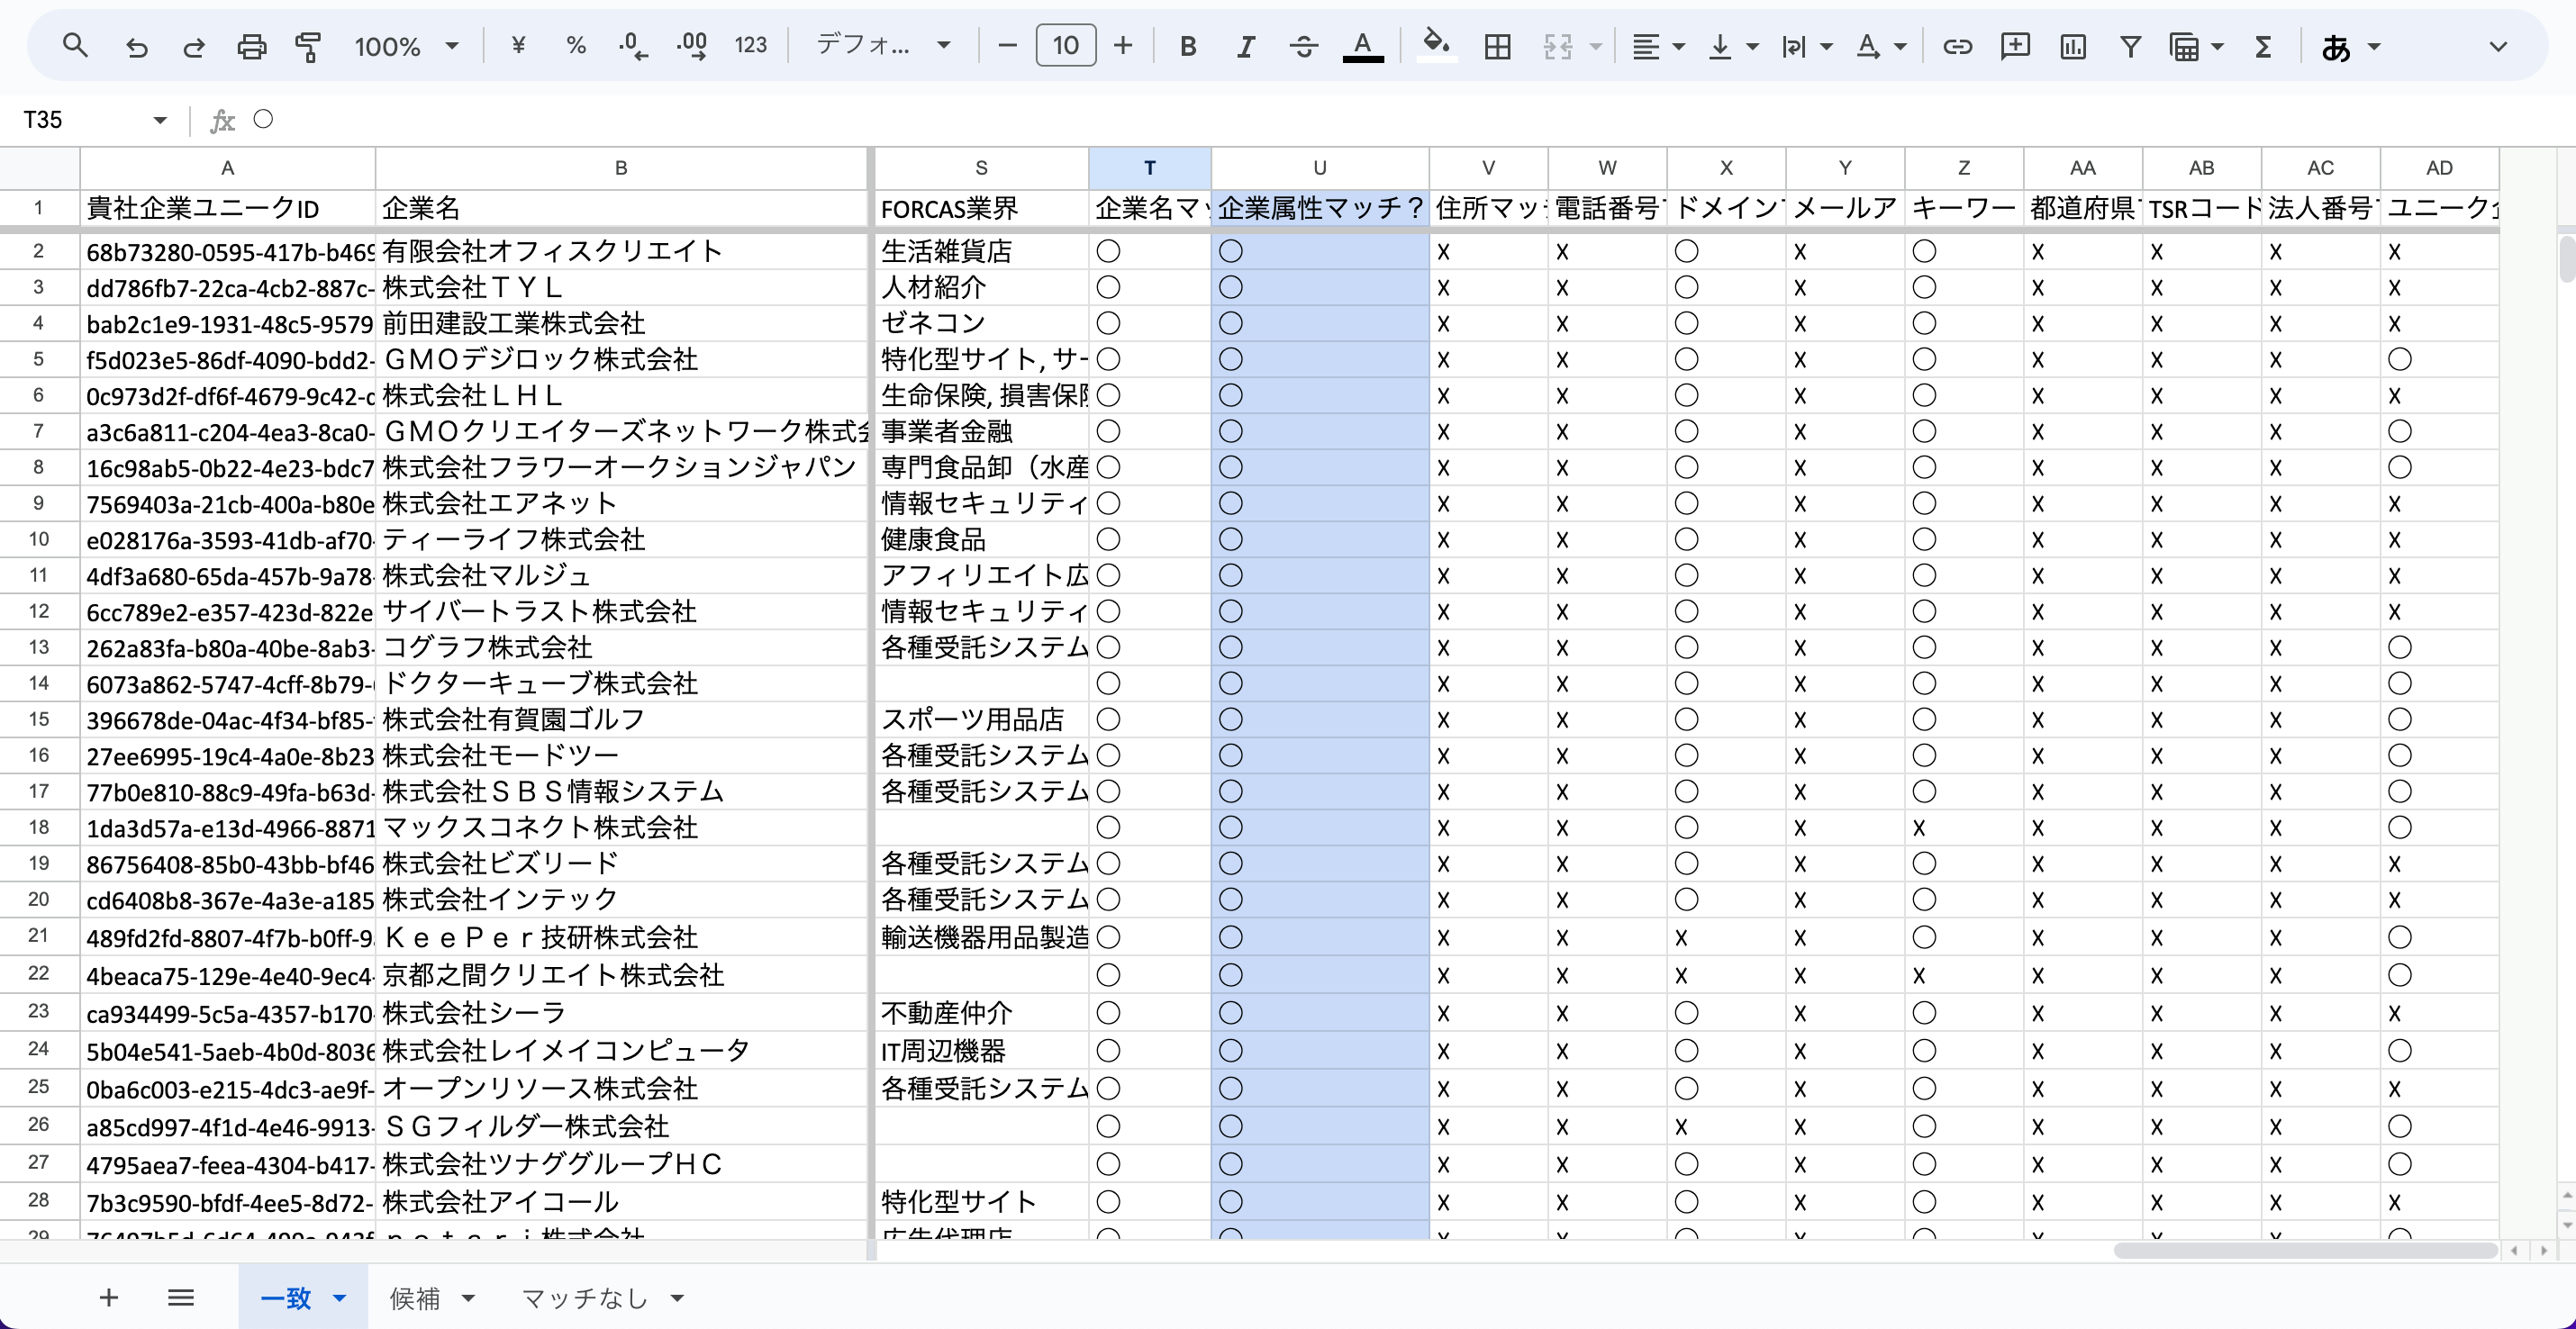Toggle bold formatting
The width and height of the screenshot is (2576, 1329).
[x=1187, y=46]
